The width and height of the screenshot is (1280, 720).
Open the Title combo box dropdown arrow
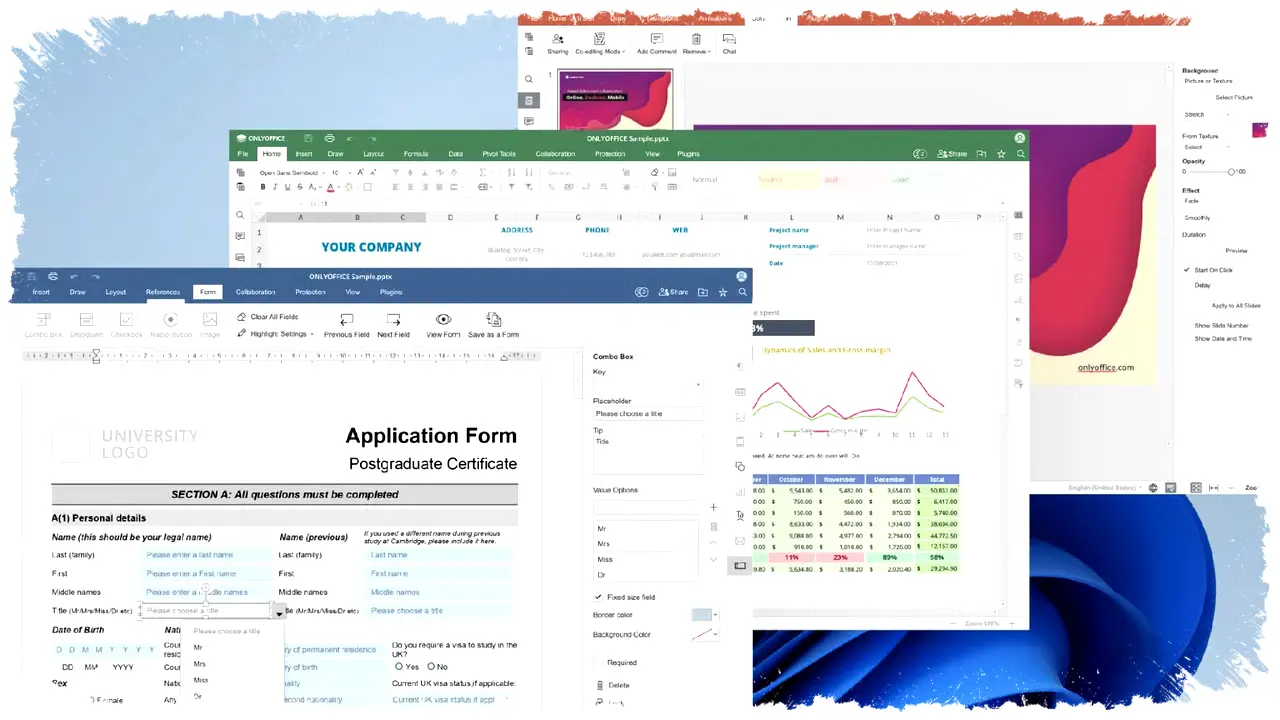tap(278, 611)
